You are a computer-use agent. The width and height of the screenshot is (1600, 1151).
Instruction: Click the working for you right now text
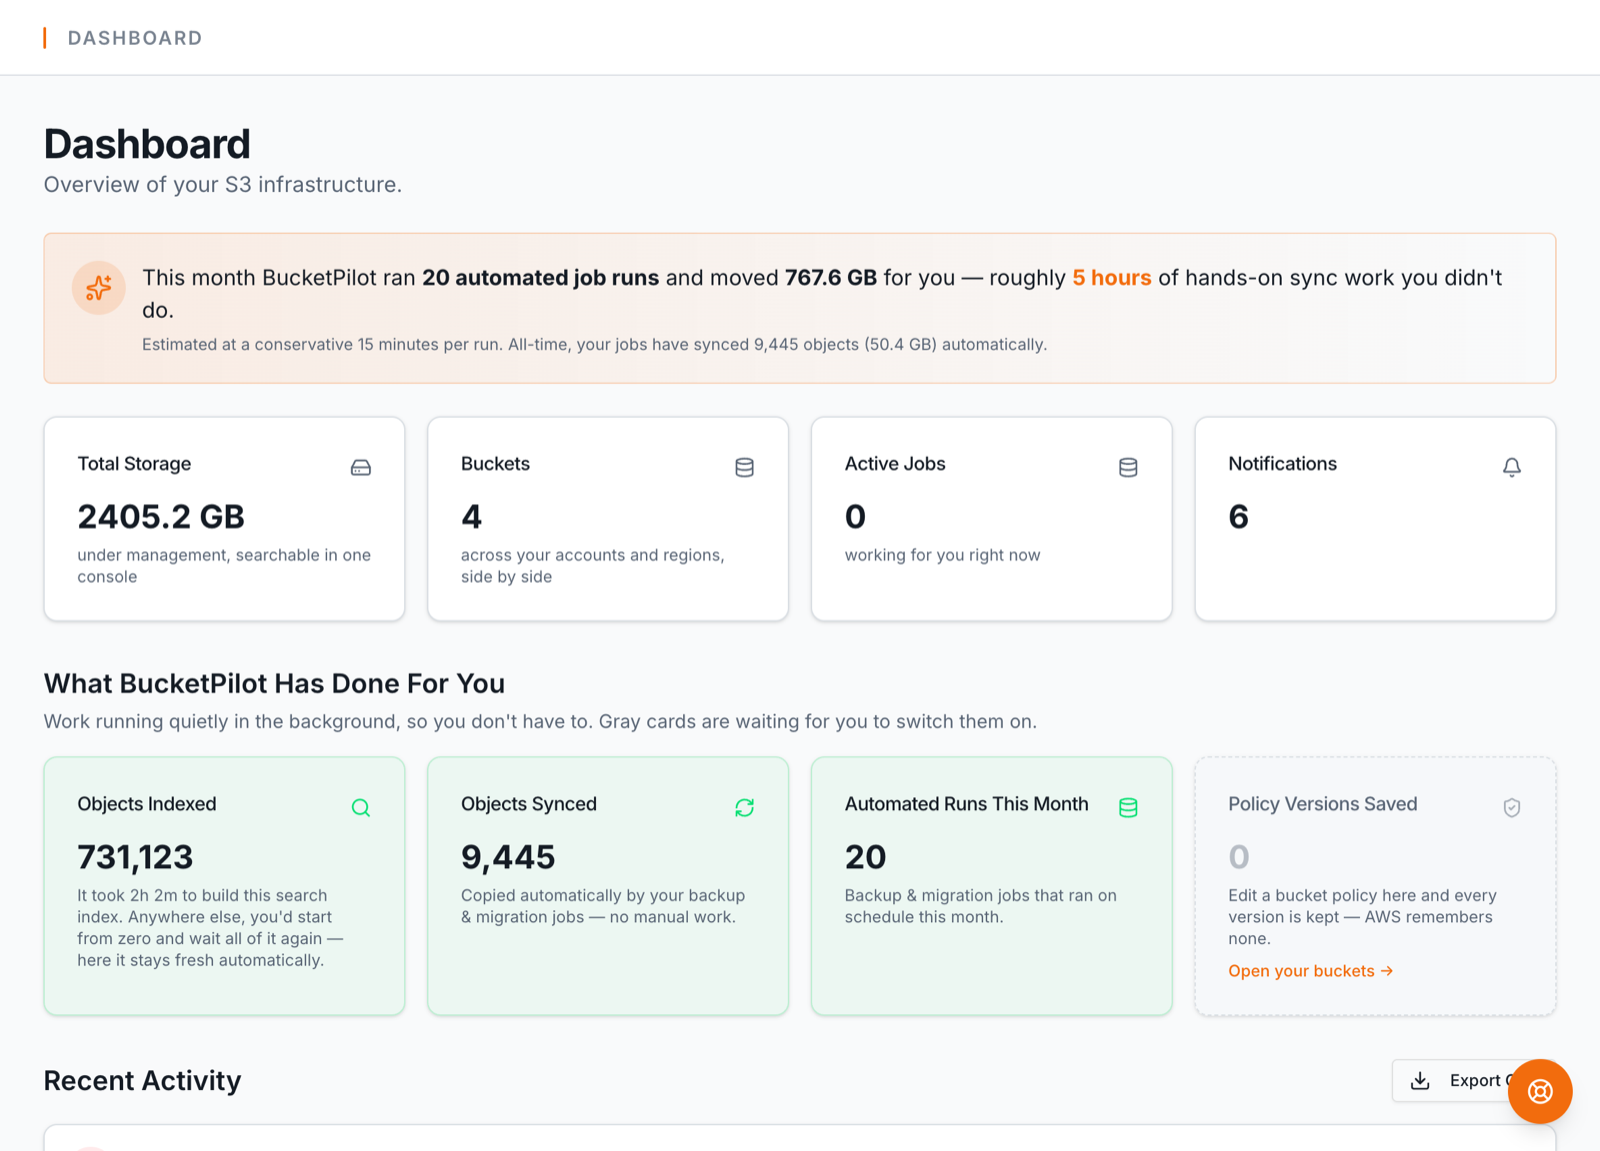pos(942,555)
